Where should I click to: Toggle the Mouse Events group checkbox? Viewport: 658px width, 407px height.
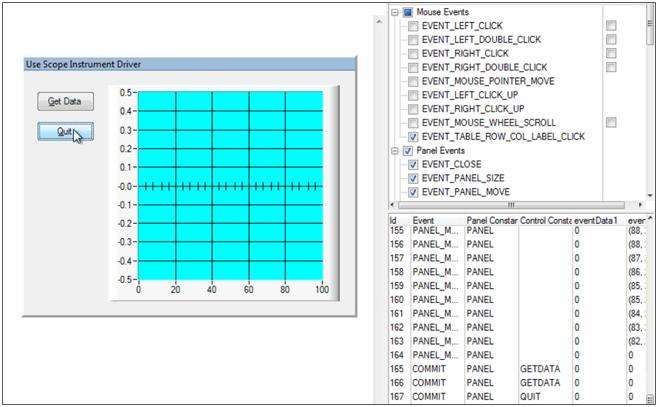(408, 11)
